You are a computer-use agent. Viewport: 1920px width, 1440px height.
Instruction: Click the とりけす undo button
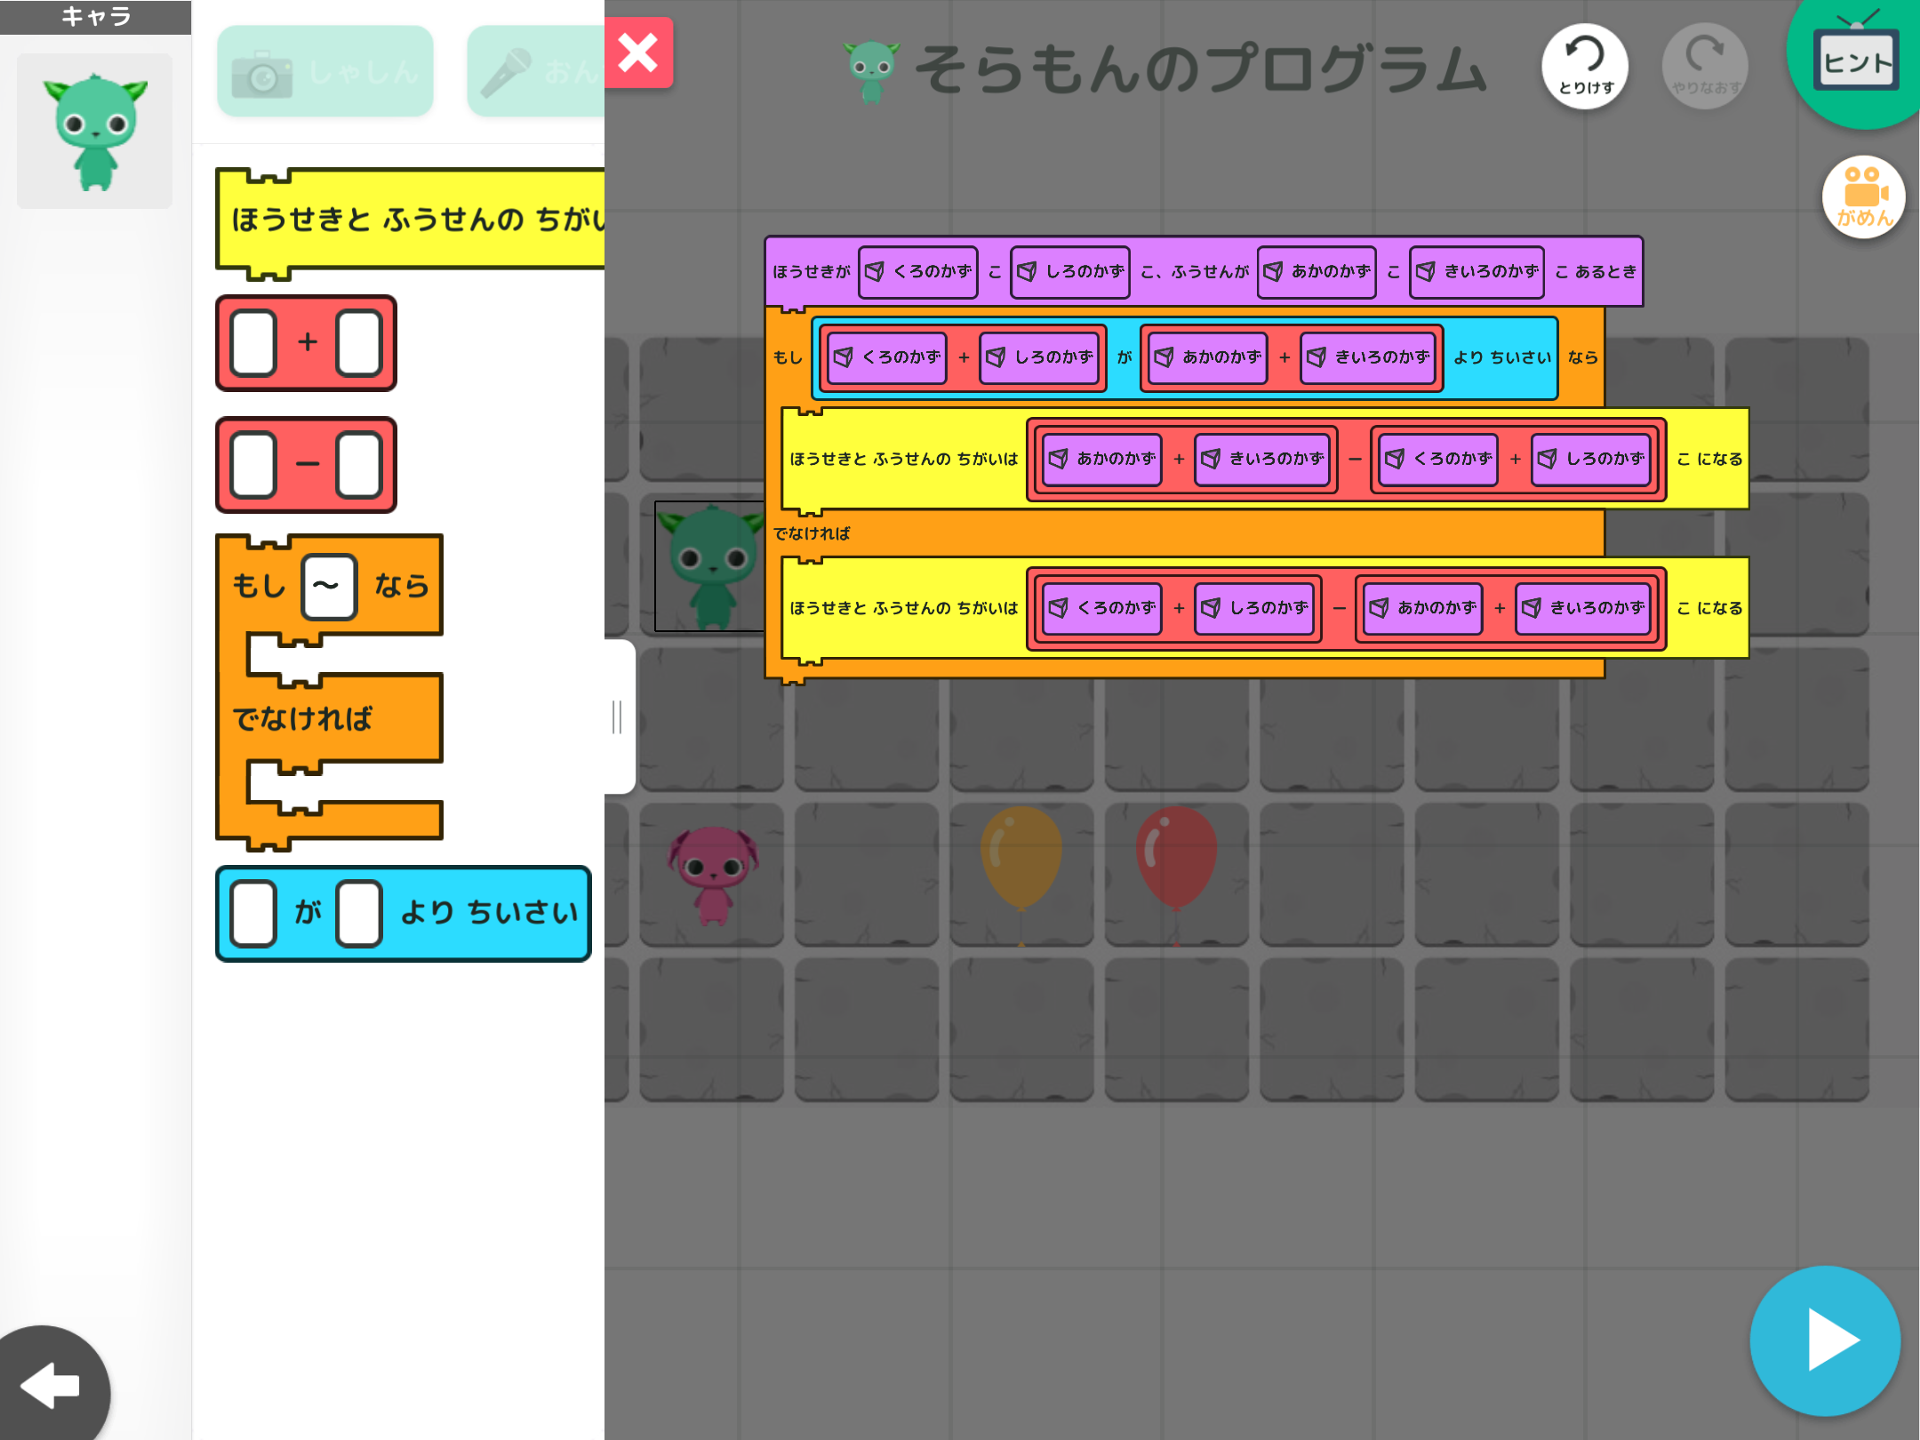1585,66
